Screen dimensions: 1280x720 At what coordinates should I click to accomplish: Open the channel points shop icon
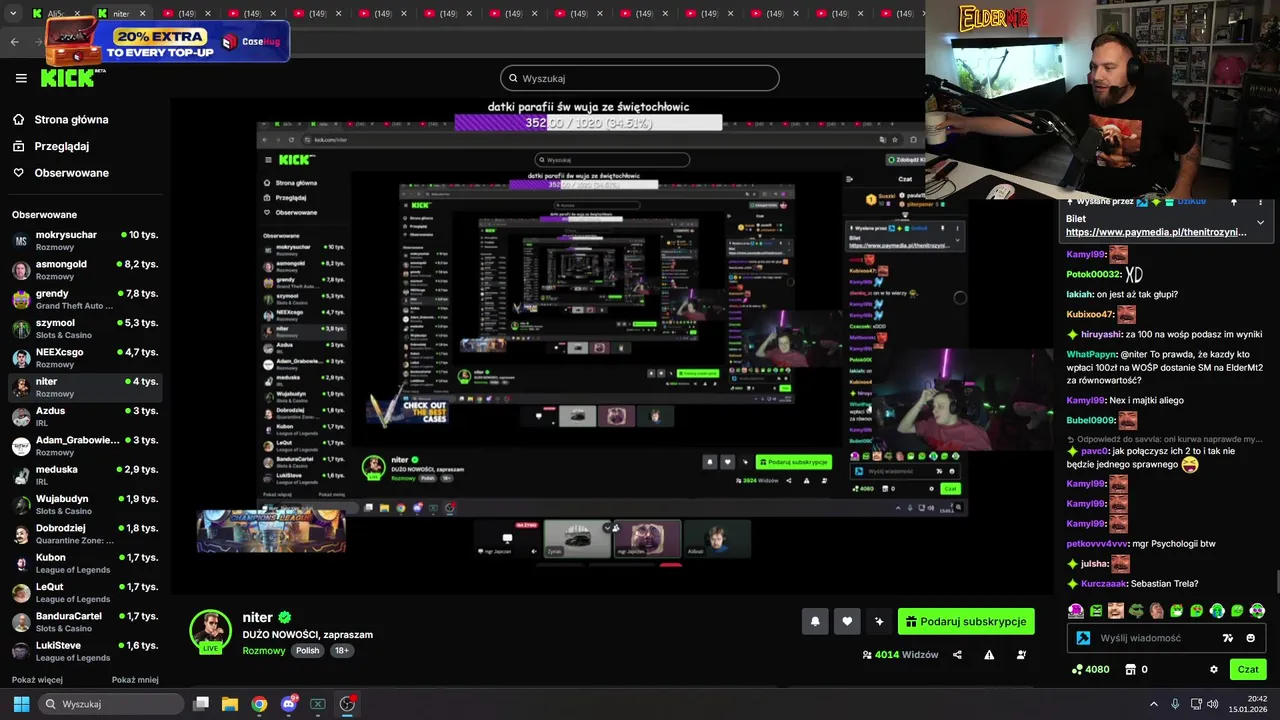1131,669
